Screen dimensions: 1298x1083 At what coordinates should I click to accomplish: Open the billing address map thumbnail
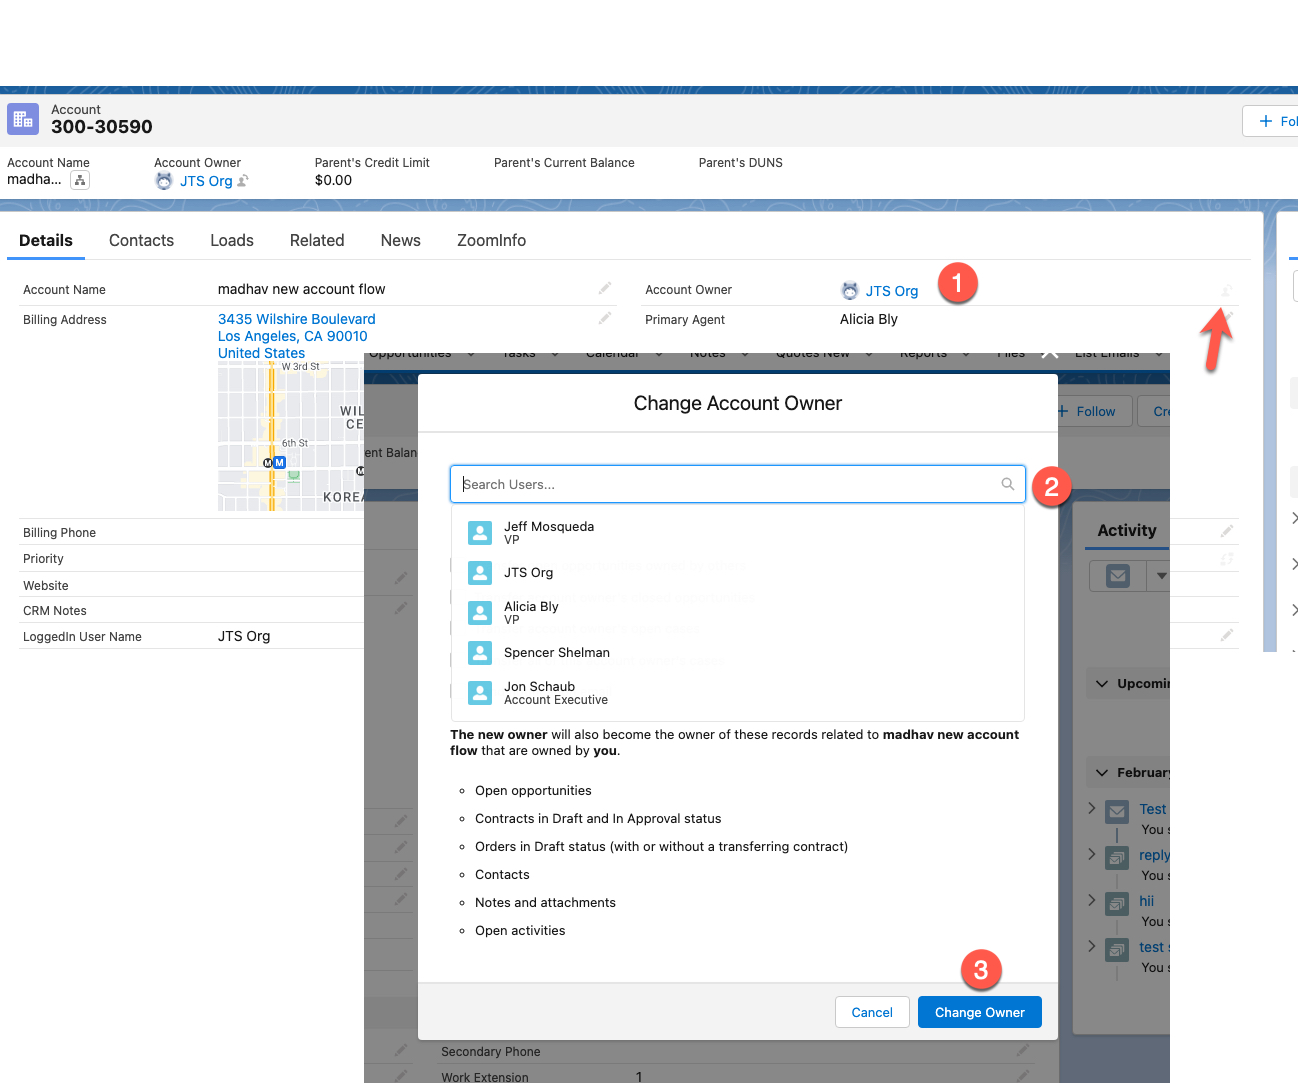pos(291,438)
